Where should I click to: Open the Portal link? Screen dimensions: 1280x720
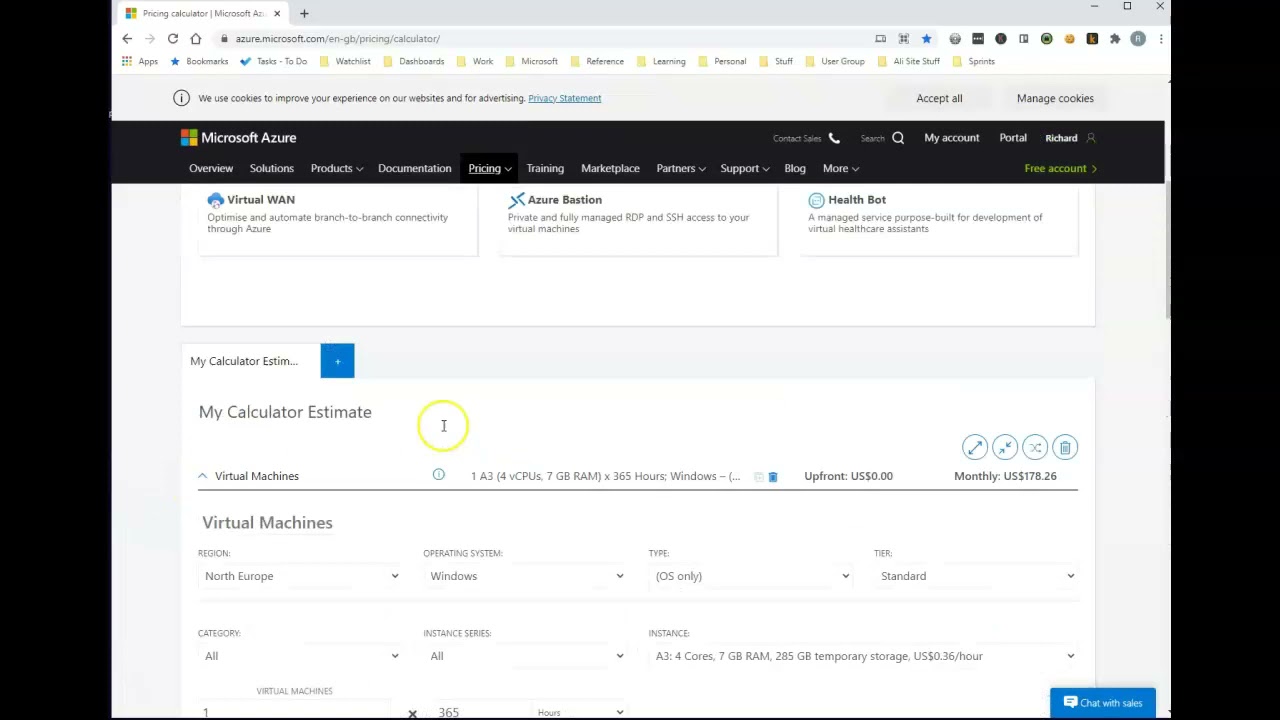[1013, 138]
